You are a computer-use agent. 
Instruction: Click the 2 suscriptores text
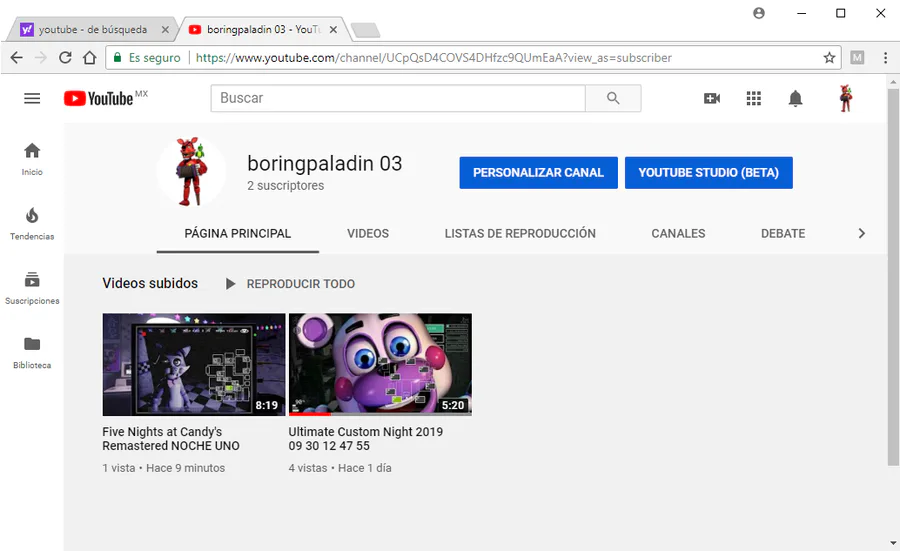[x=285, y=185]
